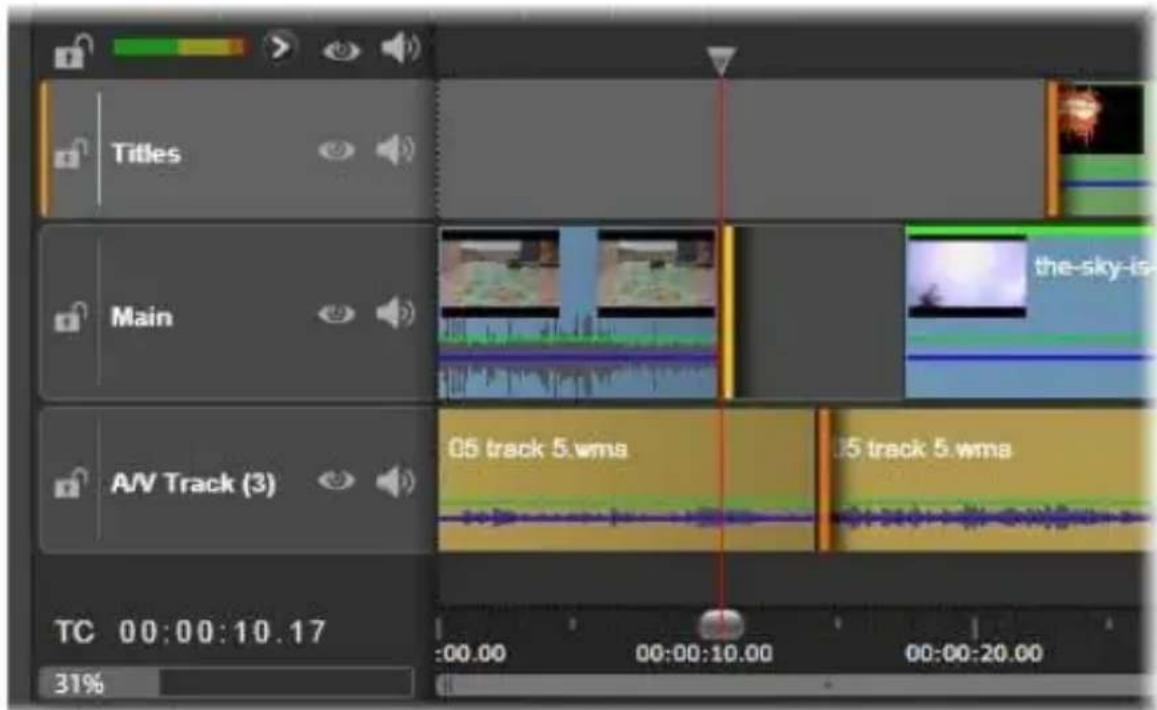Click the playhead triangle at top of timeline
This screenshot has width=1157, height=710.
pos(721,61)
